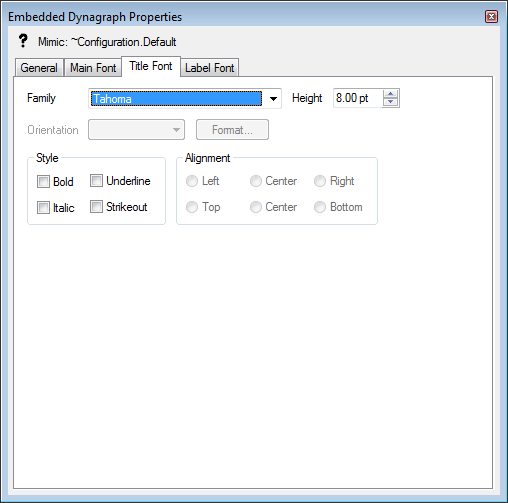Close the Embedded Dynagraph Properties dialog
The image size is (508, 503).
point(491,16)
